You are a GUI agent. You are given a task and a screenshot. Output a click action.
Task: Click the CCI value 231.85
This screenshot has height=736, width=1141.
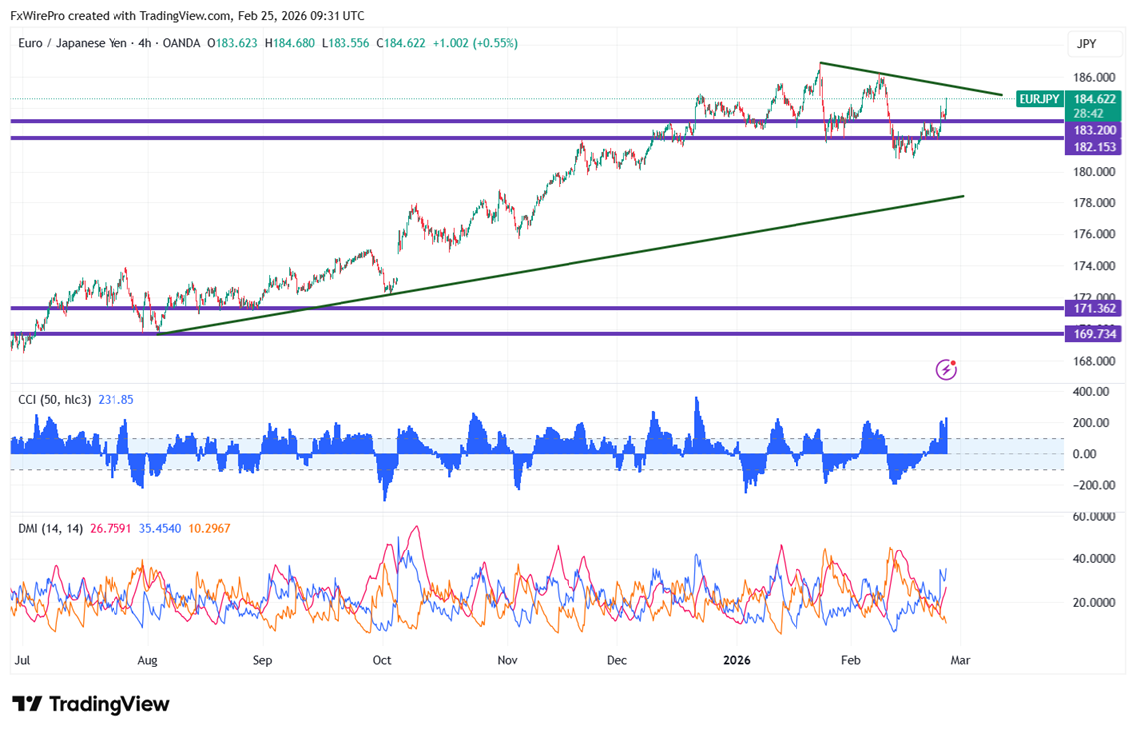pyautogui.click(x=116, y=399)
